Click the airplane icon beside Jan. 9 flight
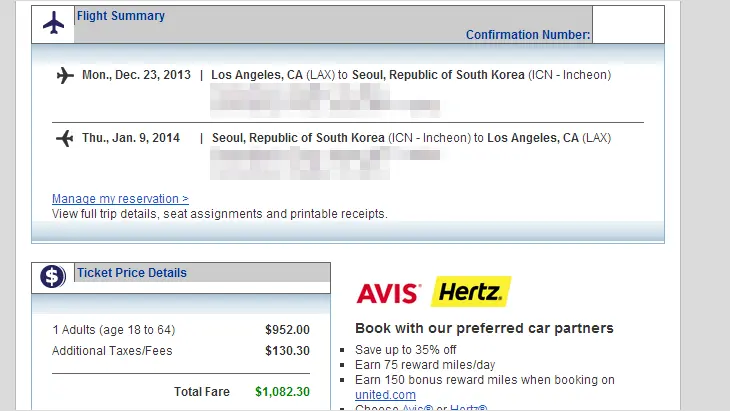The image size is (730, 411). [x=66, y=138]
